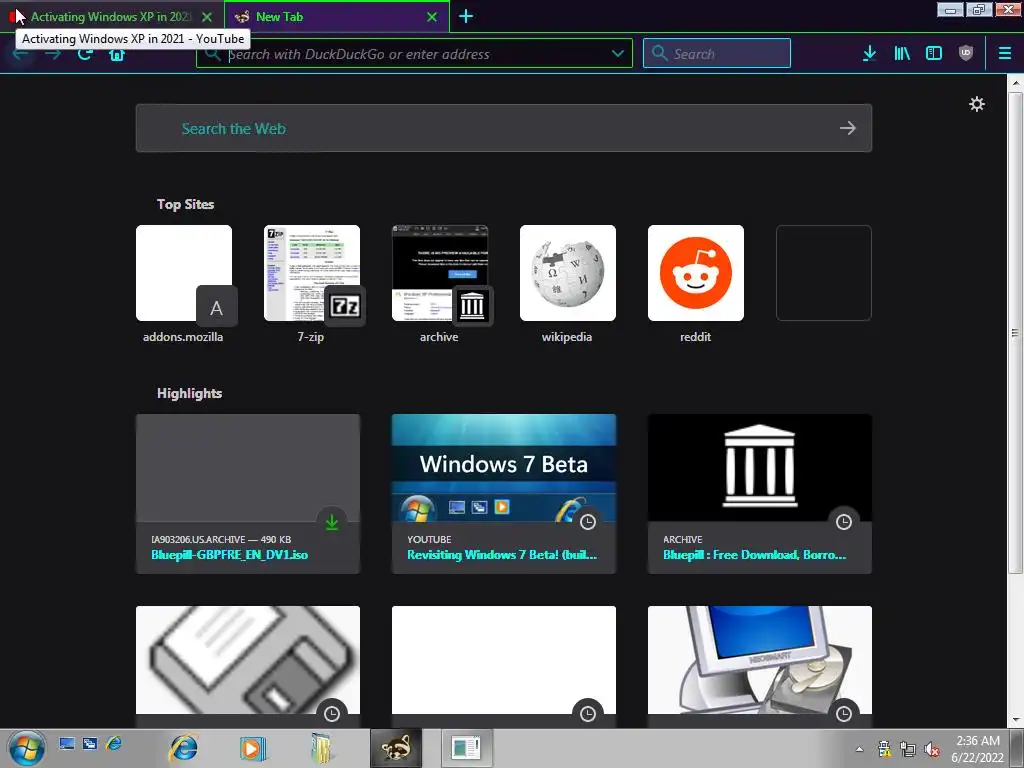
Task: Click the Windows Start orb
Action: point(27,748)
